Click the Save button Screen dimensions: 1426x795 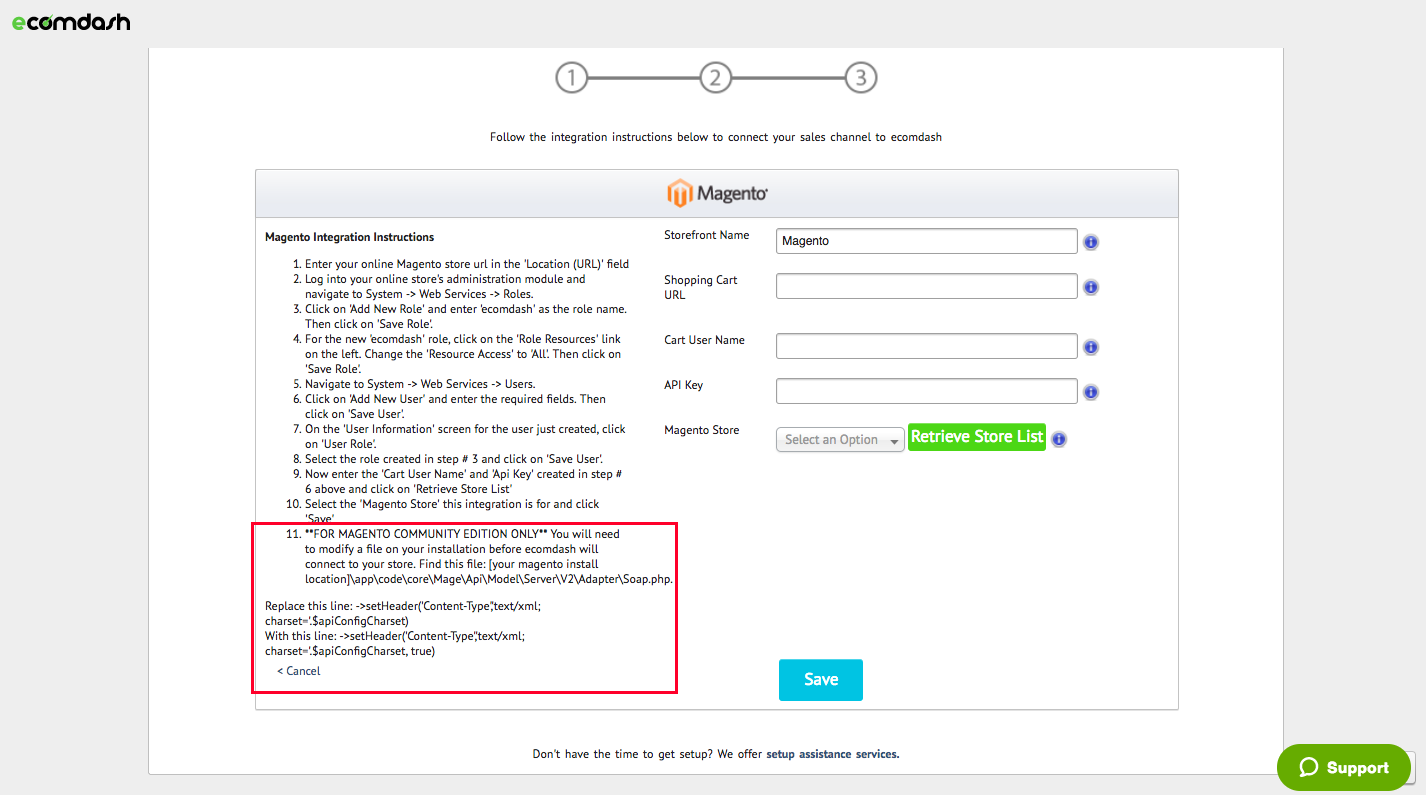[820, 680]
